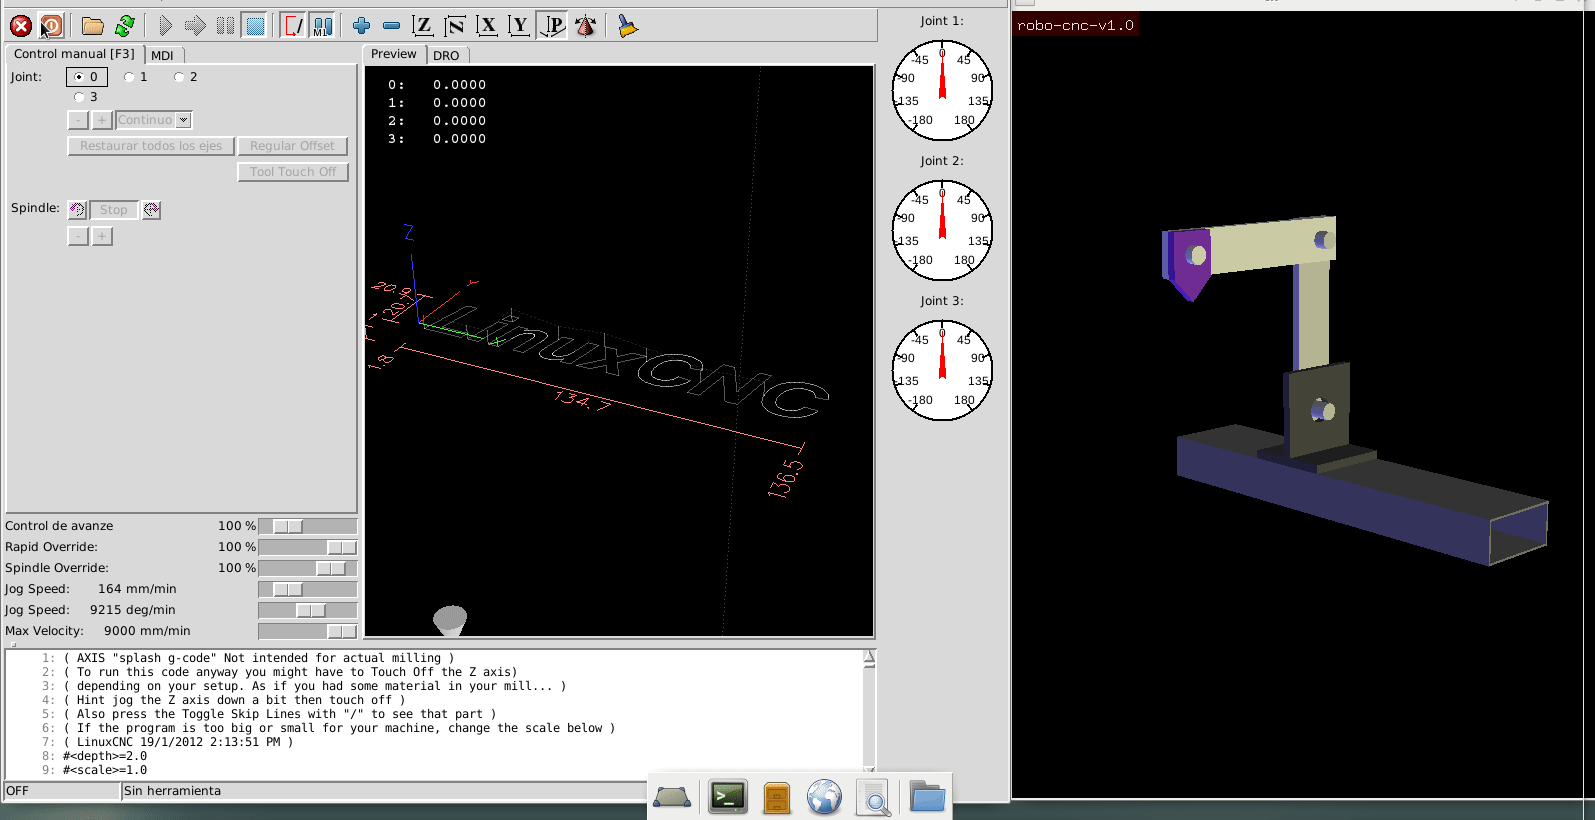
Task: Adjust the Max Velocity slider
Action: 308,631
